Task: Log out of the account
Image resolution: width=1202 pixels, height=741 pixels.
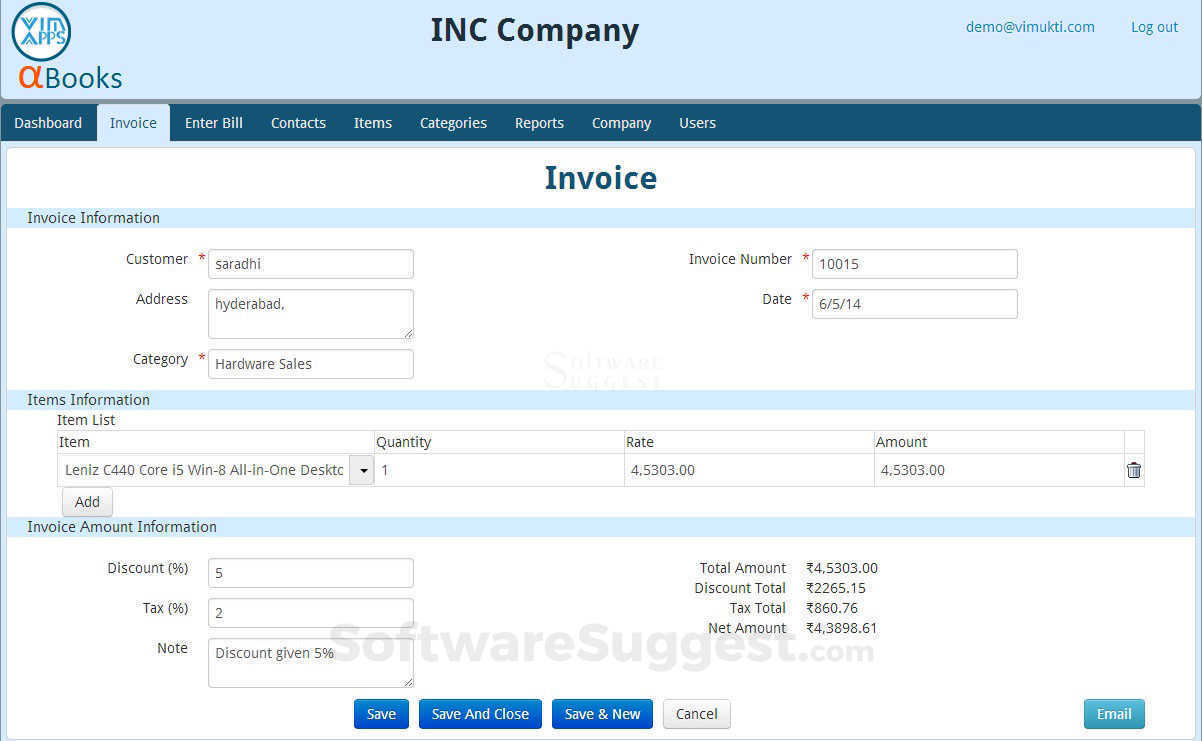Action: [1154, 27]
